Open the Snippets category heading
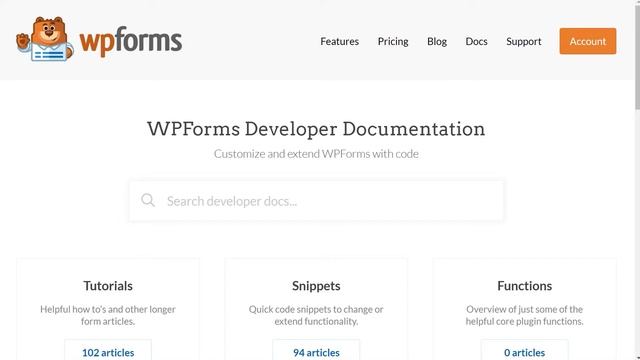Screen dimensions: 640x360 (x=316, y=286)
